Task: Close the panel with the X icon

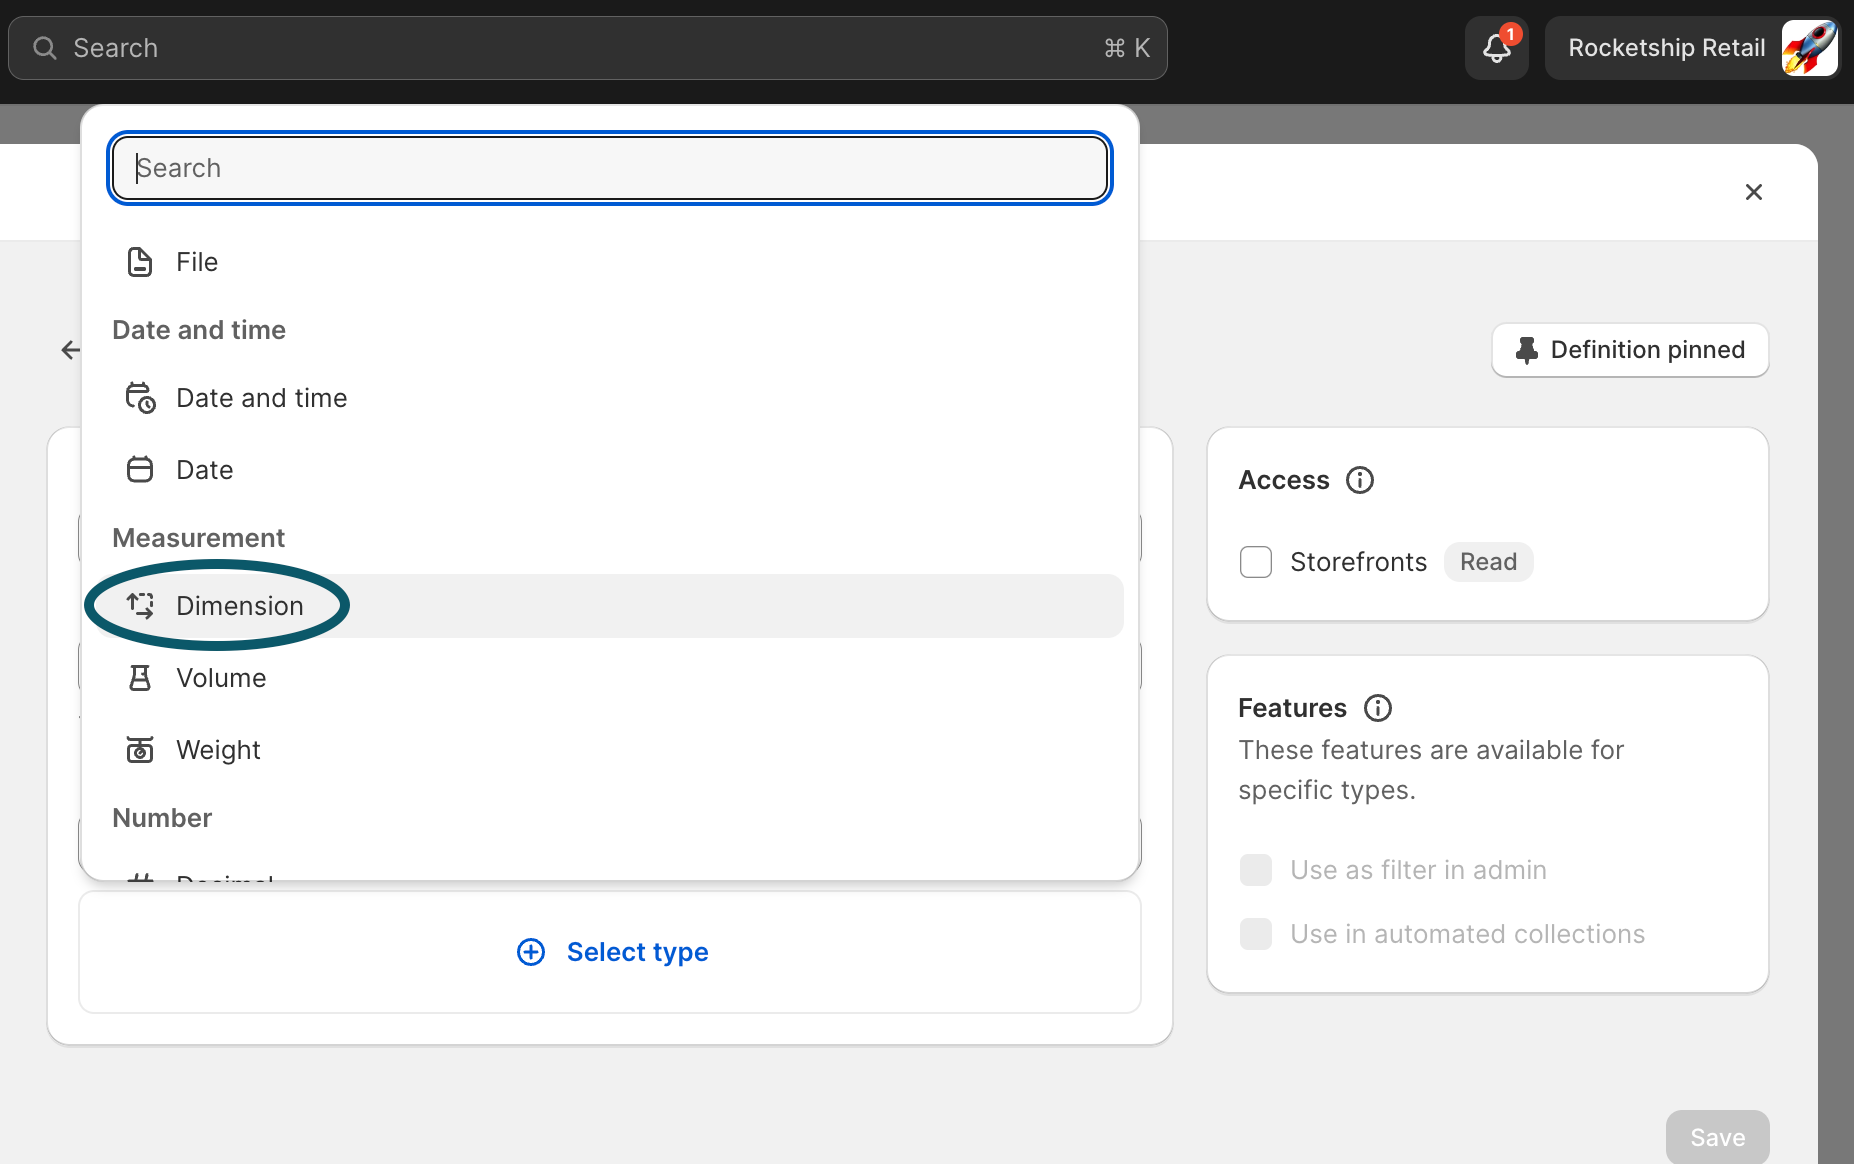Action: pyautogui.click(x=1753, y=192)
